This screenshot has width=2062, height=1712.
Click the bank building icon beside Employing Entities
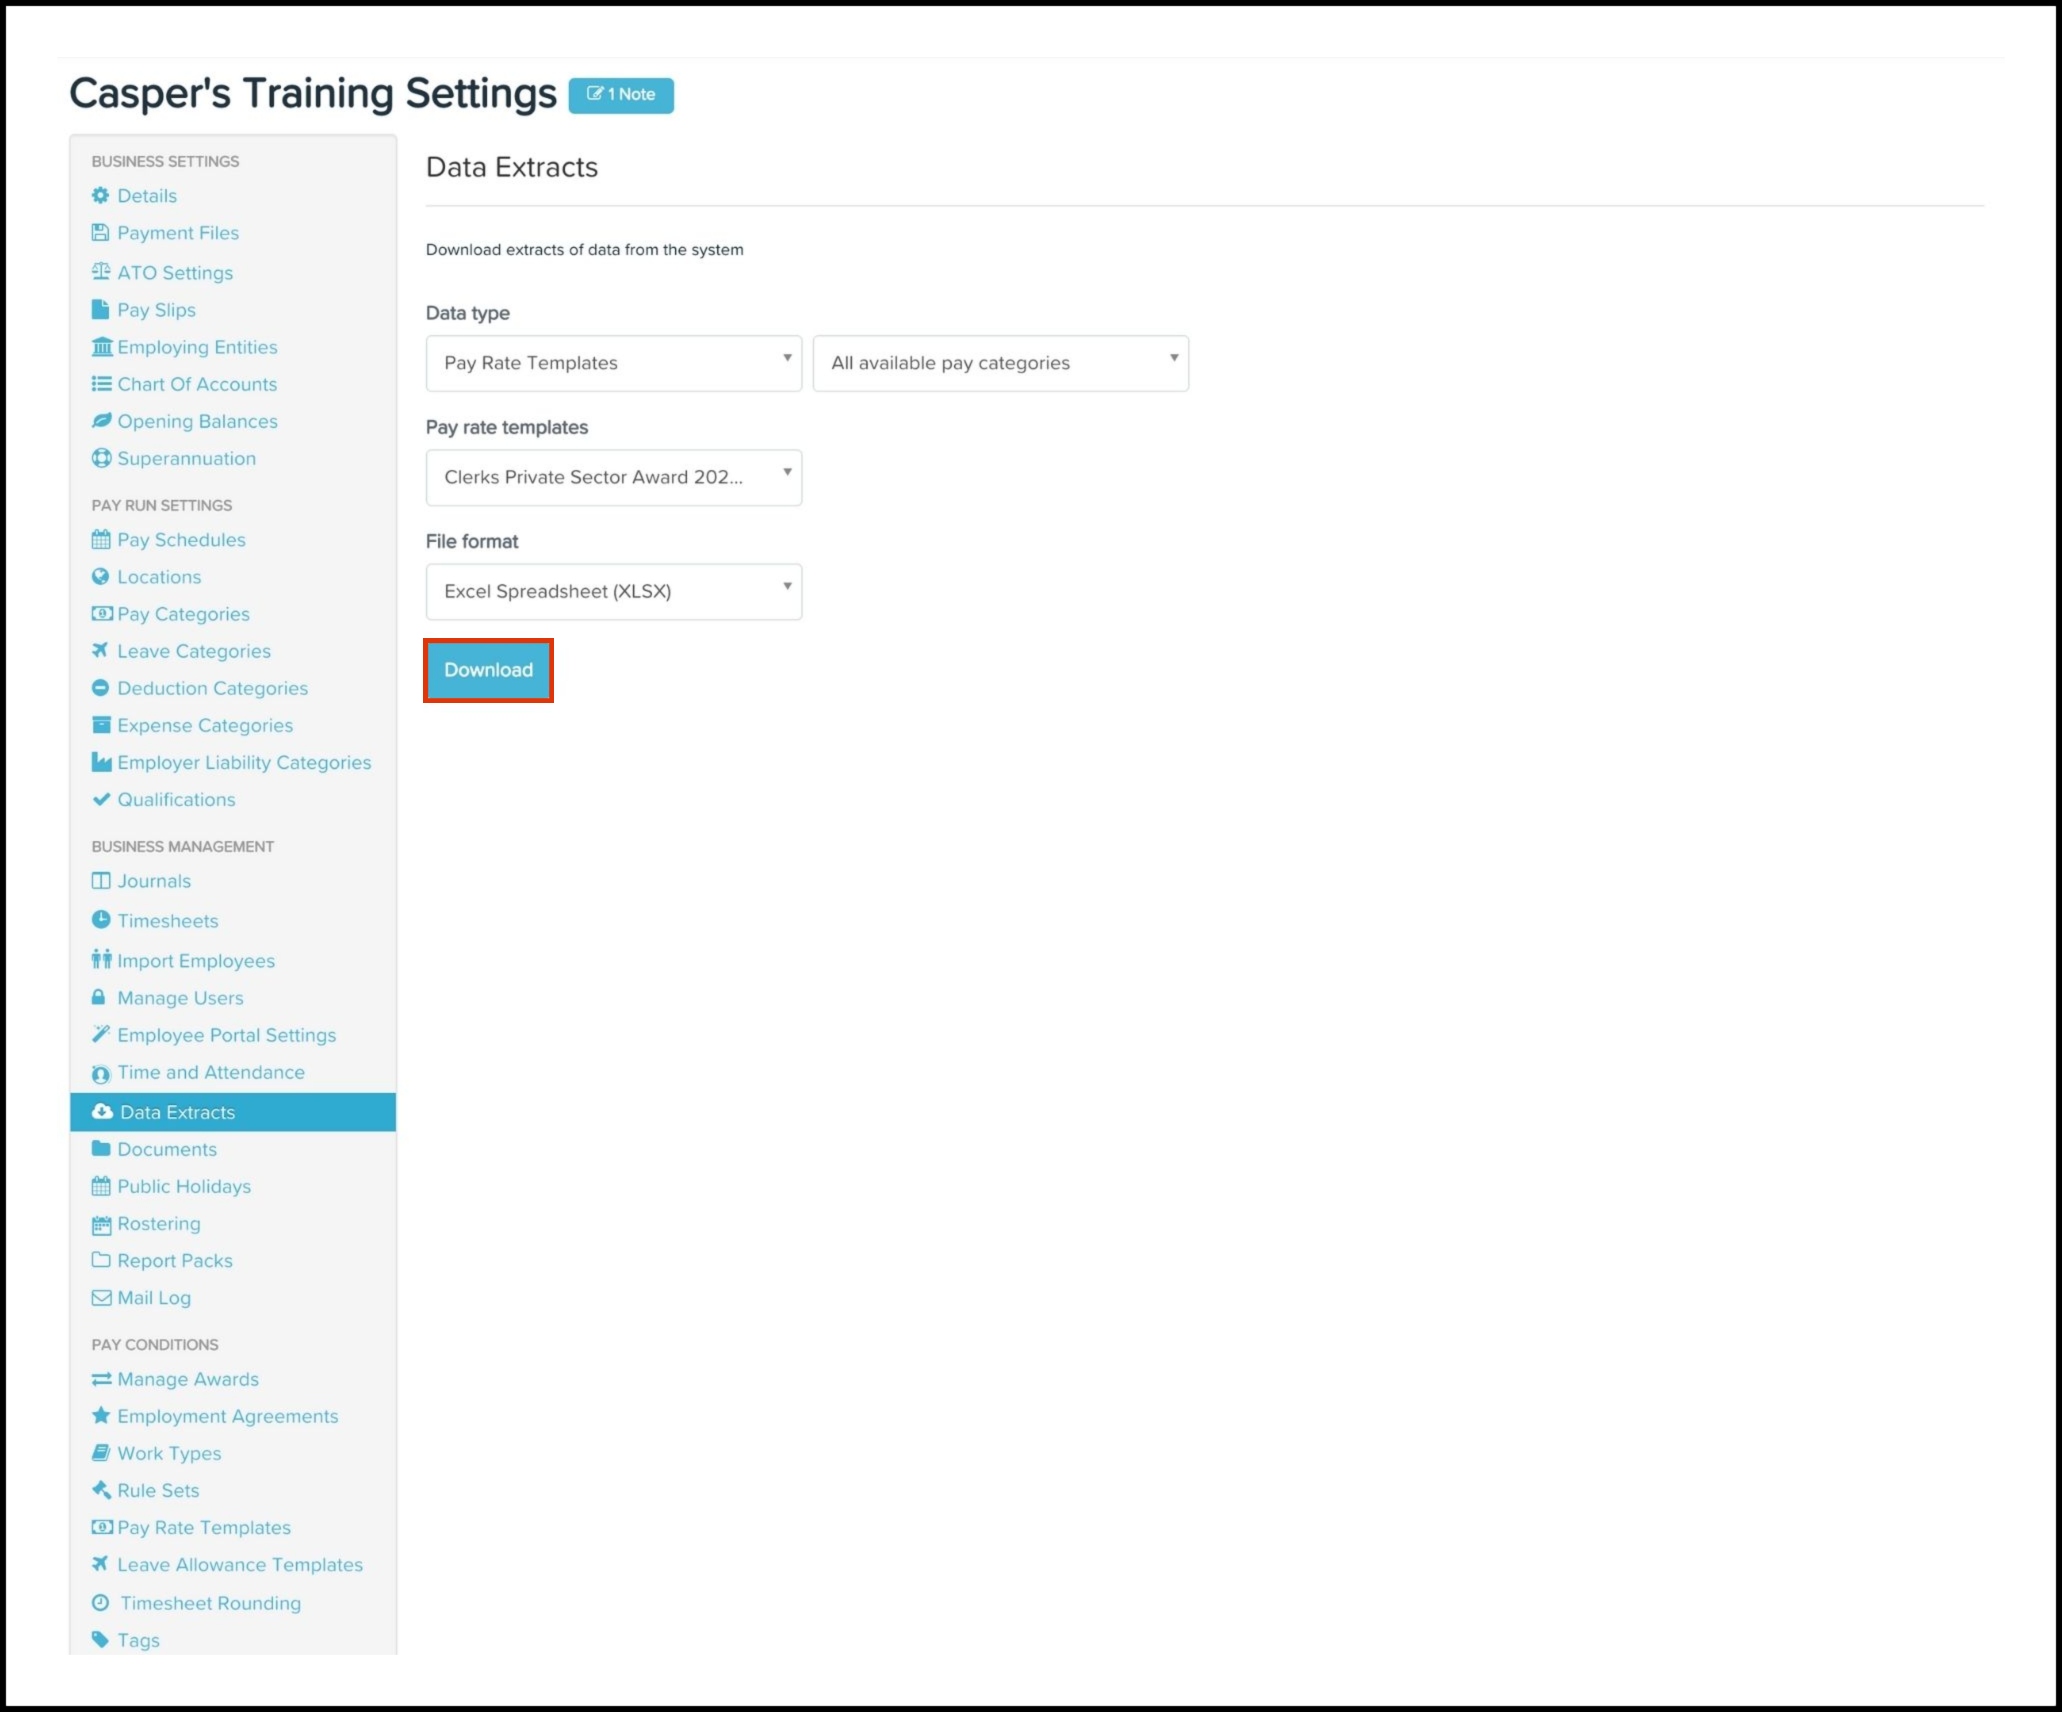[x=101, y=347]
